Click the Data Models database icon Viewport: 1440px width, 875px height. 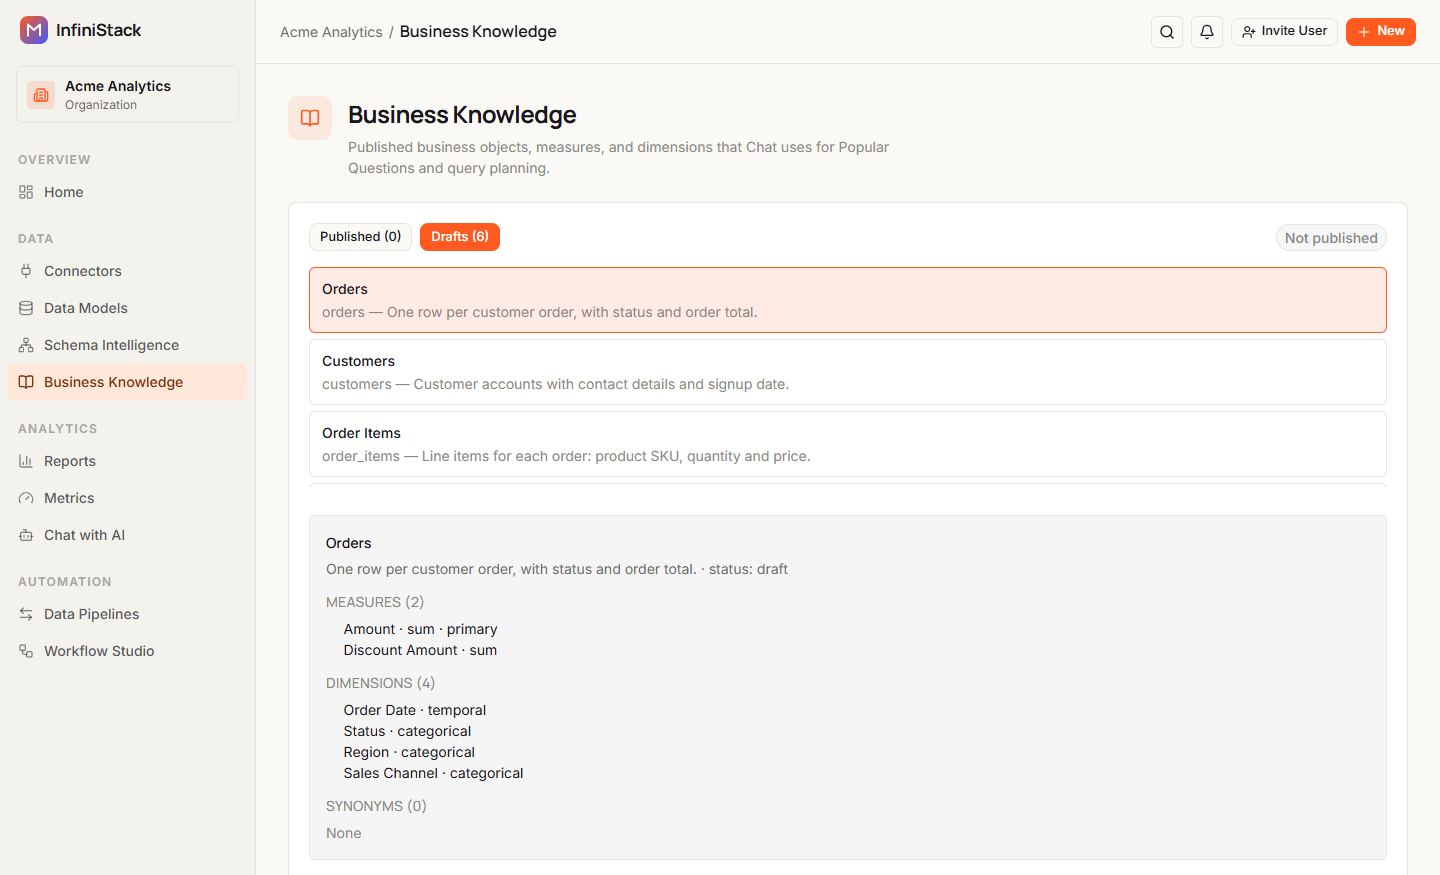tap(26, 308)
